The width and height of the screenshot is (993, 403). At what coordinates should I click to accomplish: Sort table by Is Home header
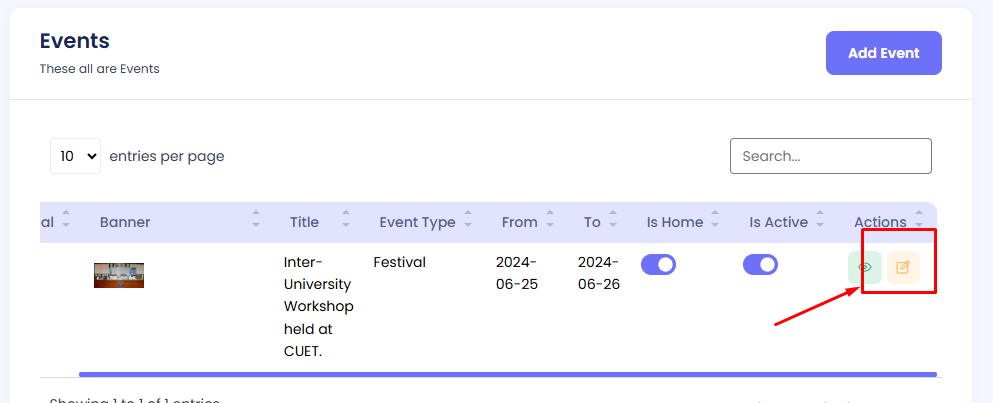click(675, 222)
